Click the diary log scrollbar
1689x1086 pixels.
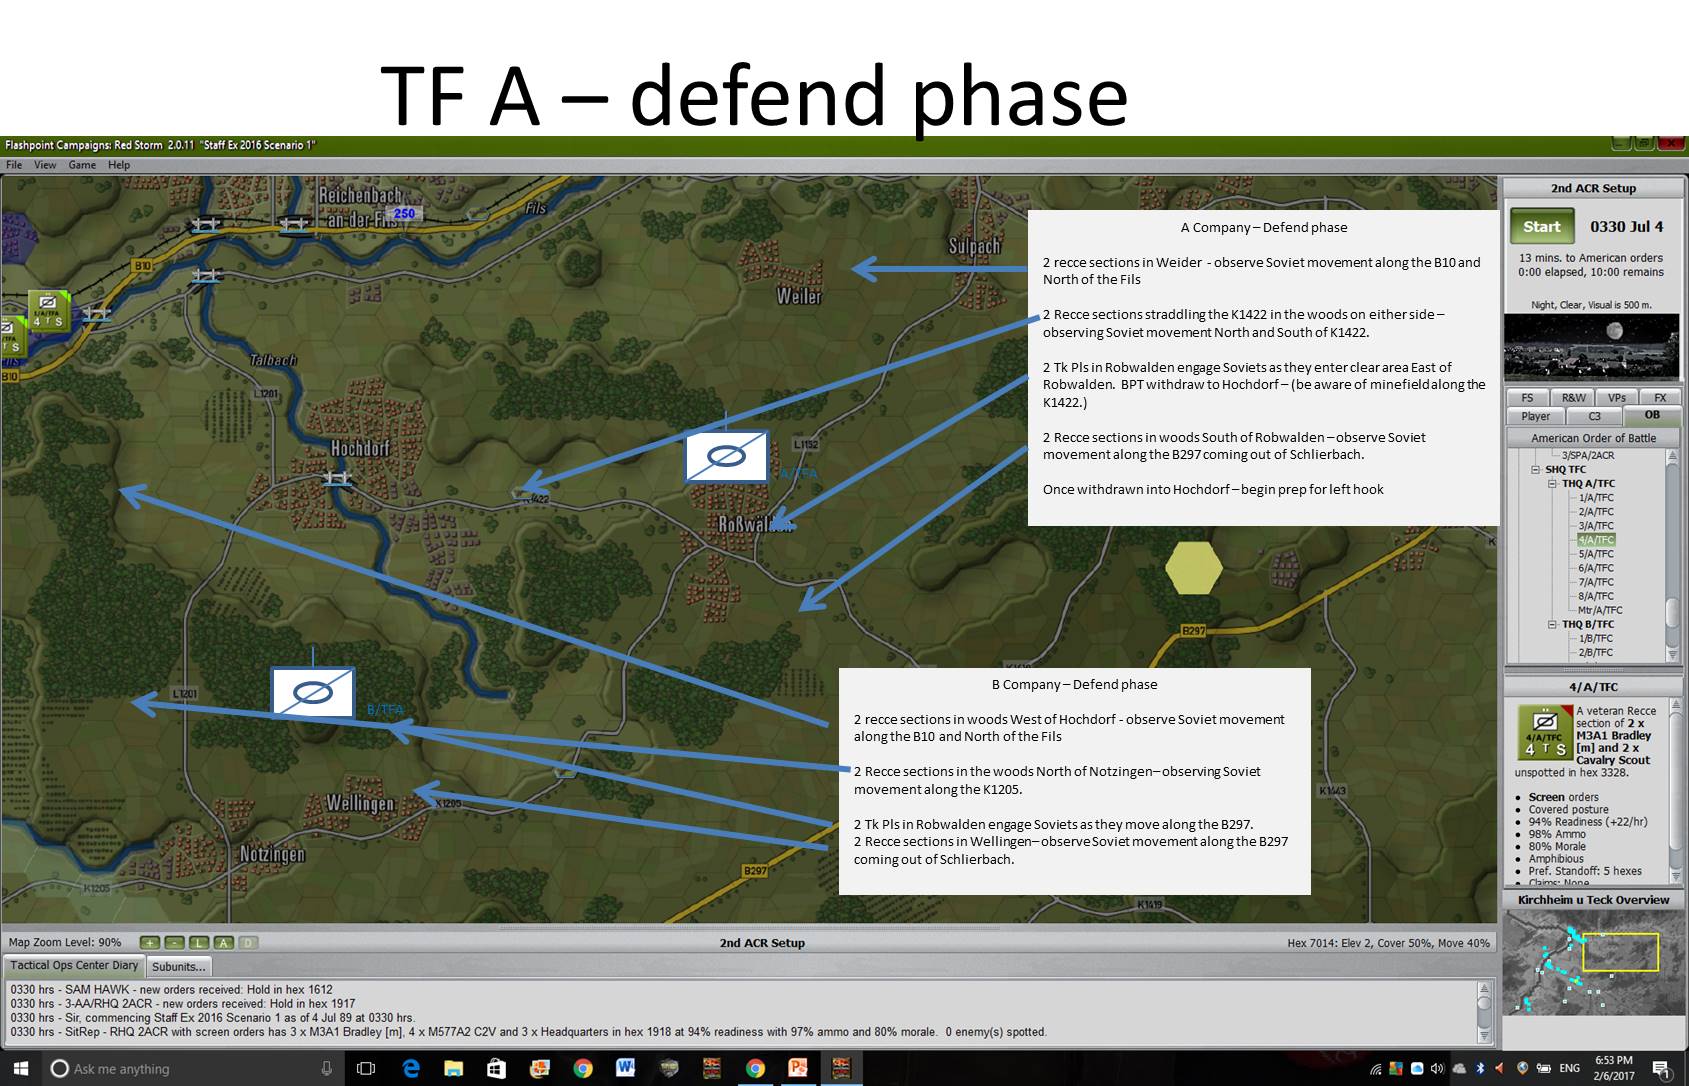click(1483, 1011)
